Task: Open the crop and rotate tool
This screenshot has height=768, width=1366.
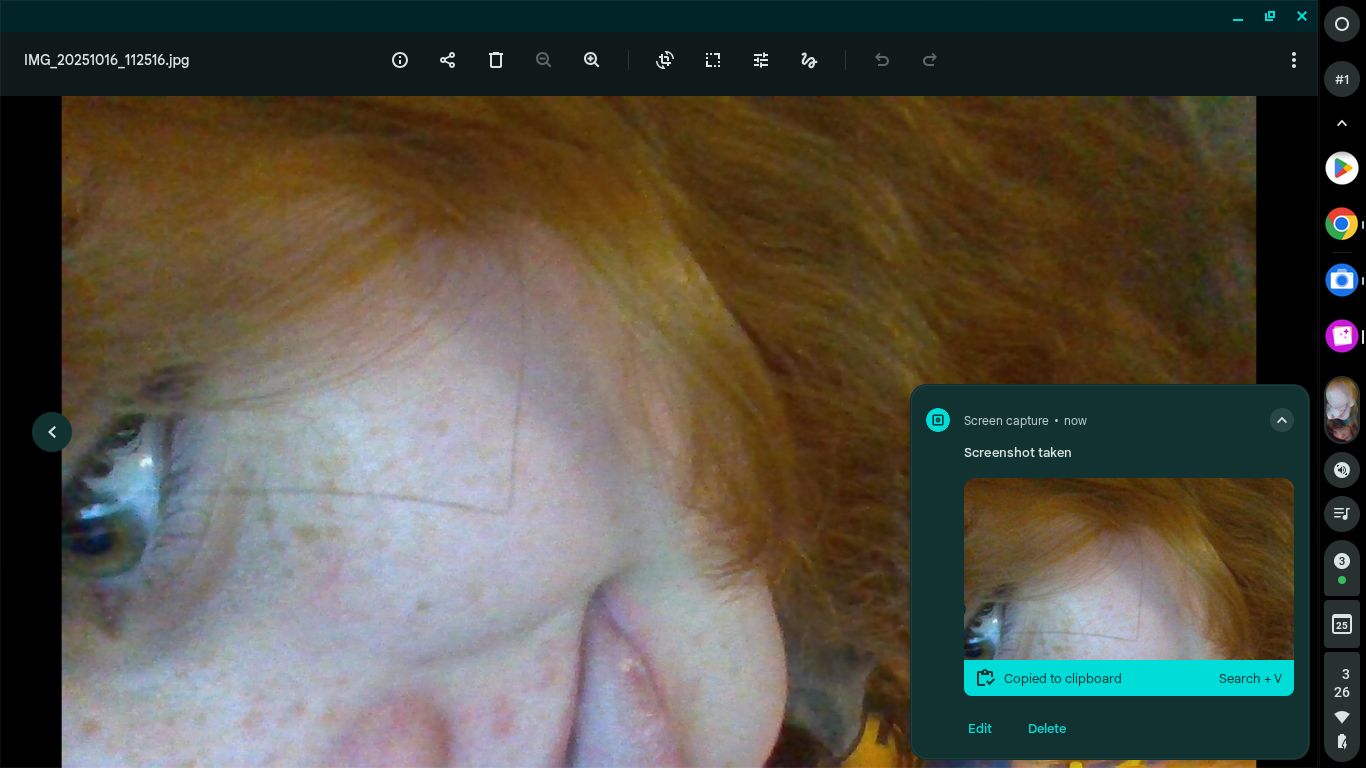Action: coord(665,60)
